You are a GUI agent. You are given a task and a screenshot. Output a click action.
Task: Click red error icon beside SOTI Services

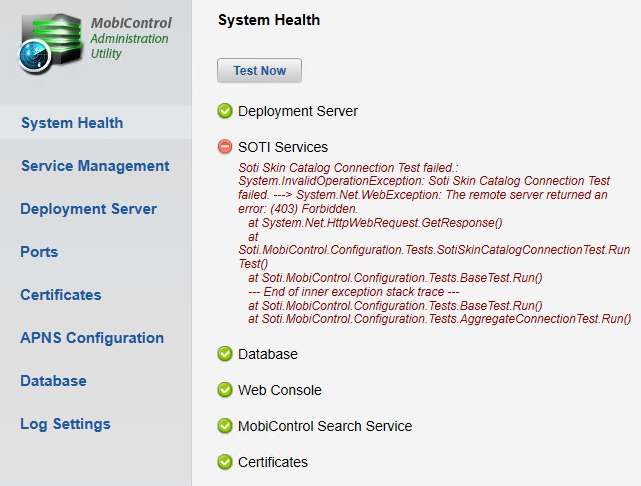point(225,147)
